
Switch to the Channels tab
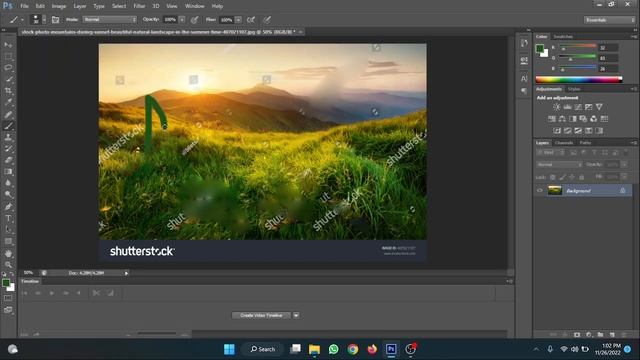pos(564,143)
